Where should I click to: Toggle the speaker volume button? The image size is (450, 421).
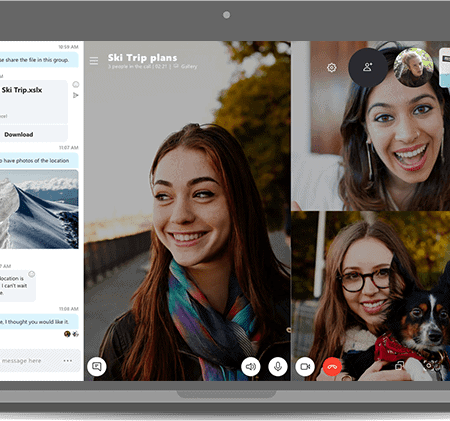coord(251,367)
